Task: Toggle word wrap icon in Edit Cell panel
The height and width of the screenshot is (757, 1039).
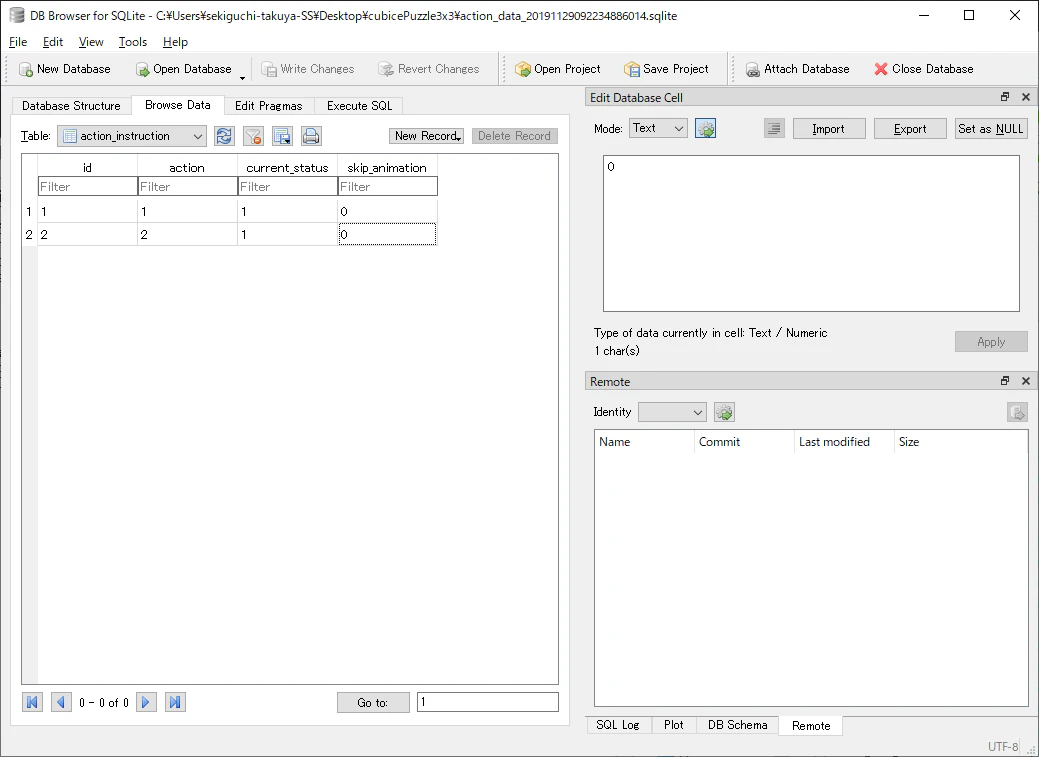Action: click(x=774, y=129)
